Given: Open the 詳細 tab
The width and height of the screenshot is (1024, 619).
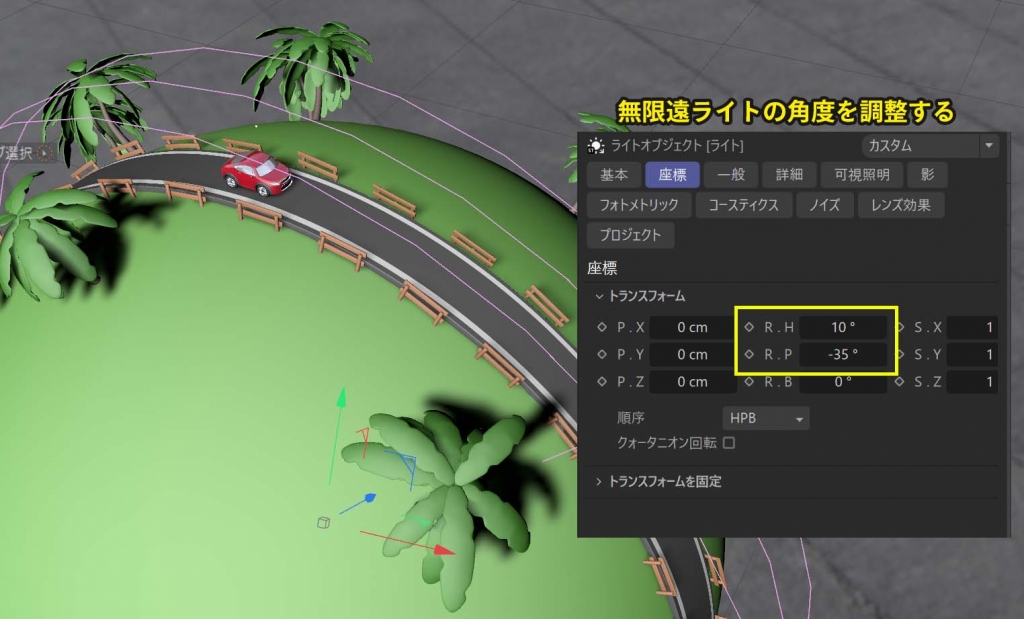Looking at the screenshot, I should [789, 175].
